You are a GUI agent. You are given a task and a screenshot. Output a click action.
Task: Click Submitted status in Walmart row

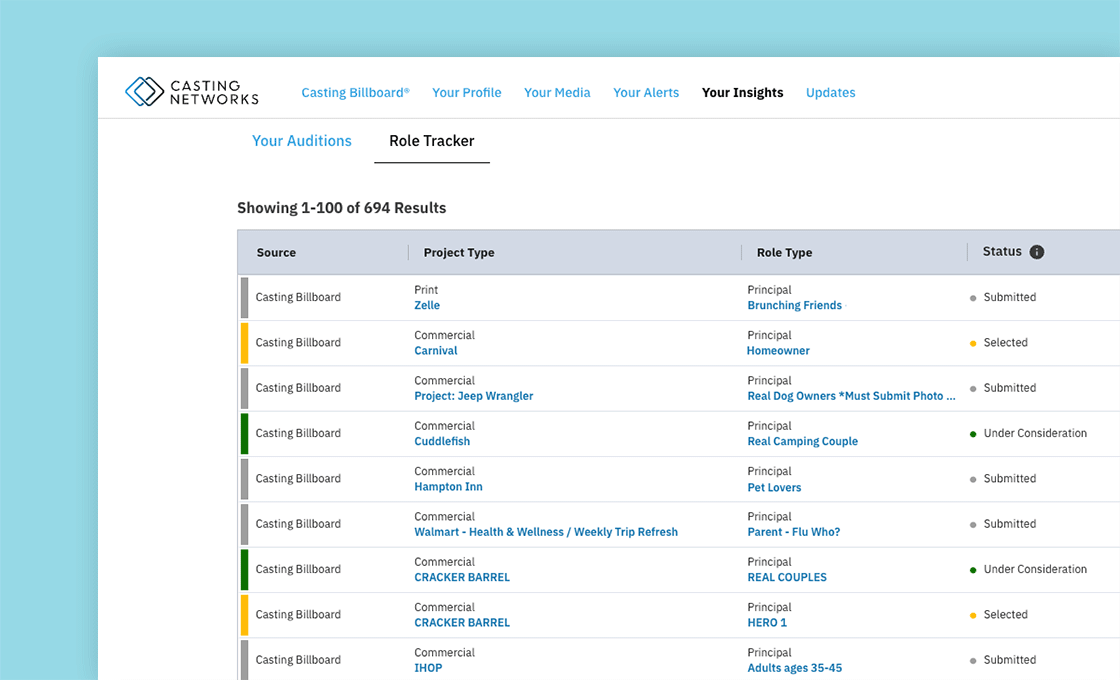click(x=1009, y=524)
